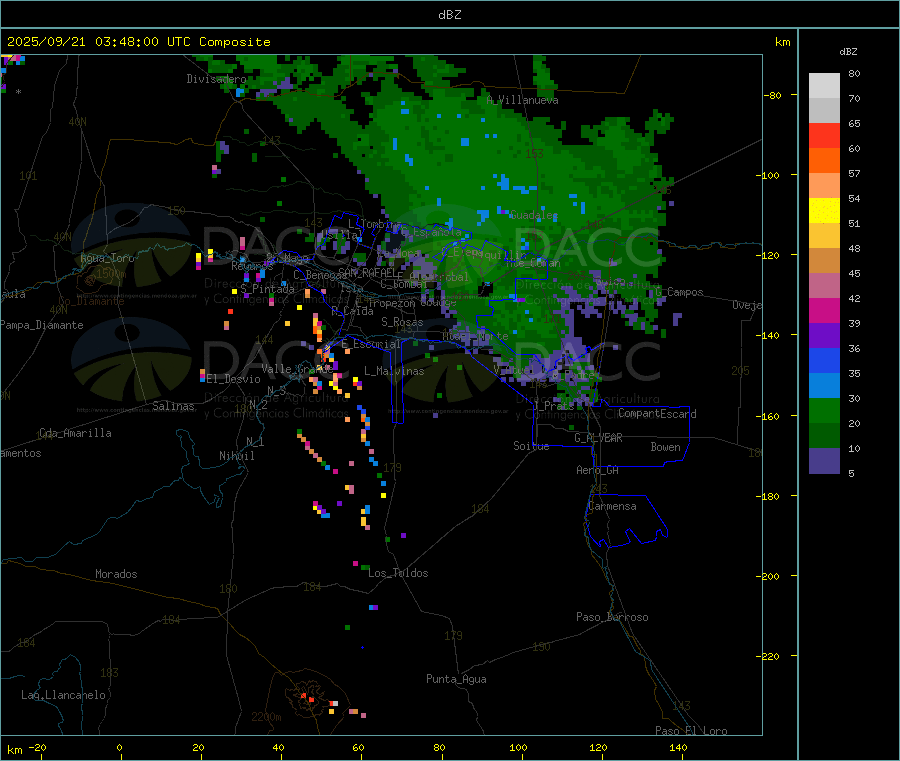Click the timestamp text 2025/09/21 03:48:00 UTC Composite

138,42
